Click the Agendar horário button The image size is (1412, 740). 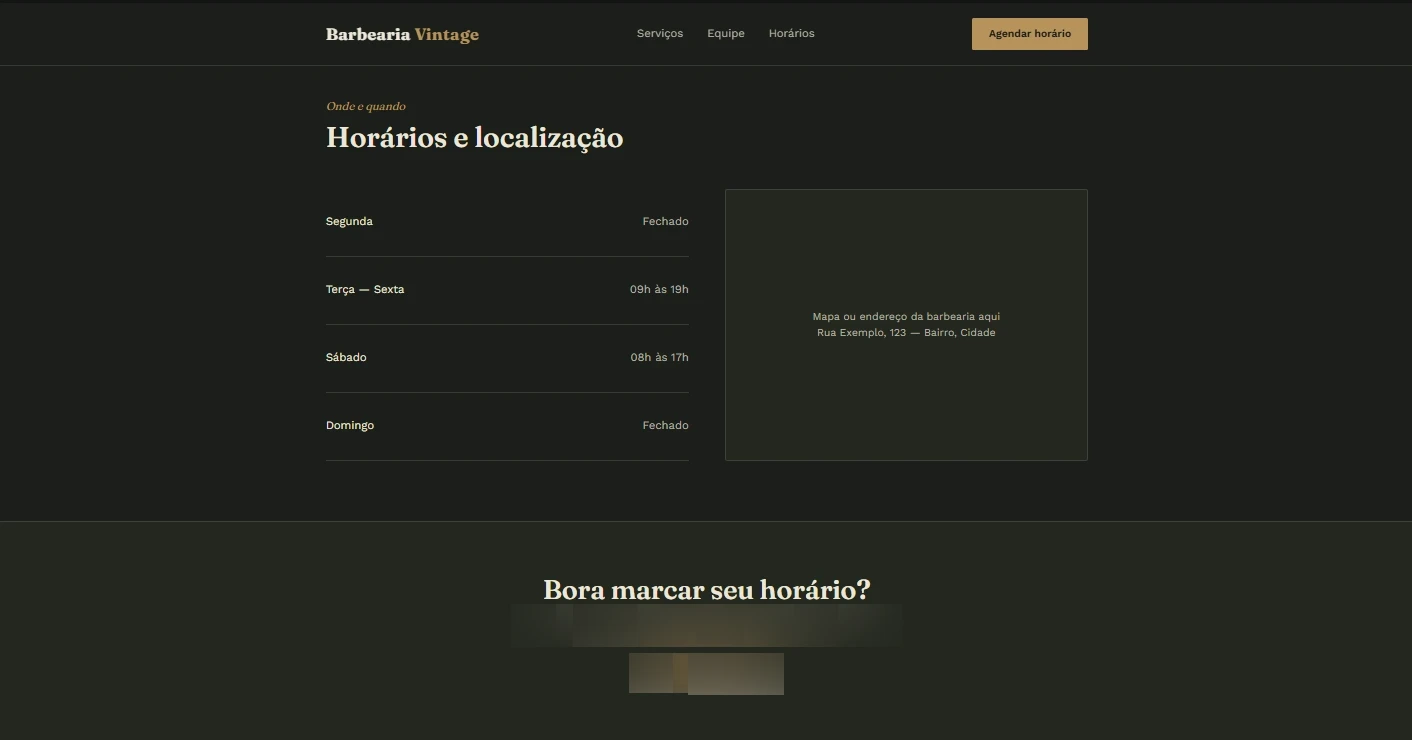click(1030, 34)
